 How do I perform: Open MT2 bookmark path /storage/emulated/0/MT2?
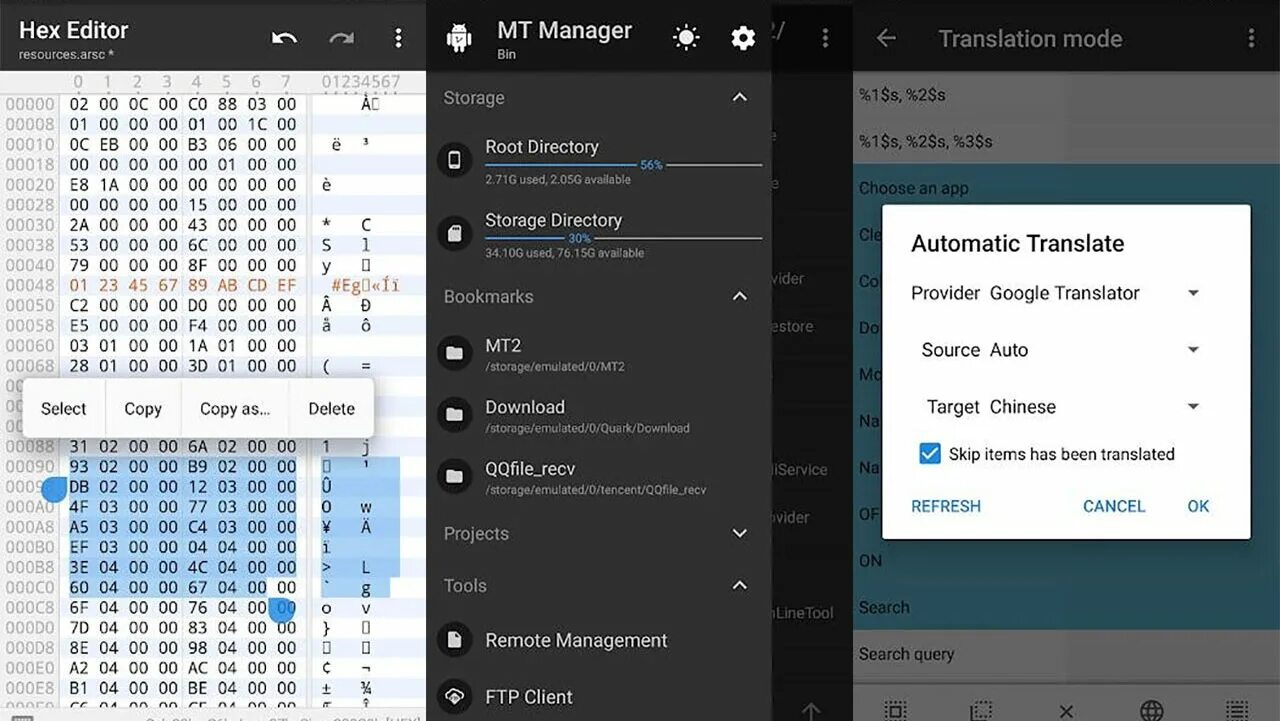click(x=600, y=353)
